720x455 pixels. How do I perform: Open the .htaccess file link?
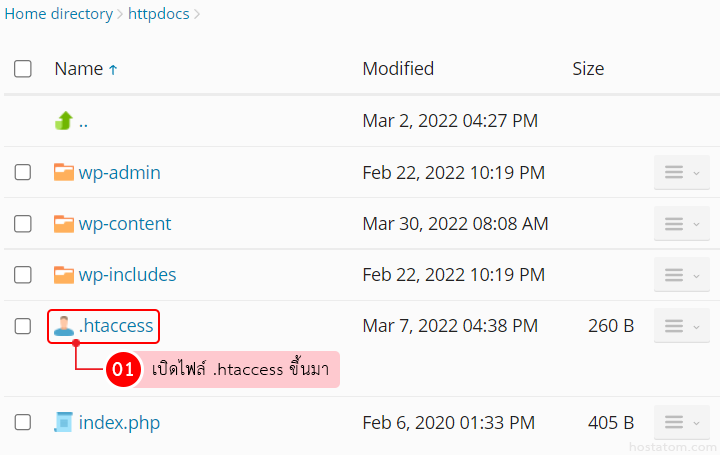click(x=116, y=325)
